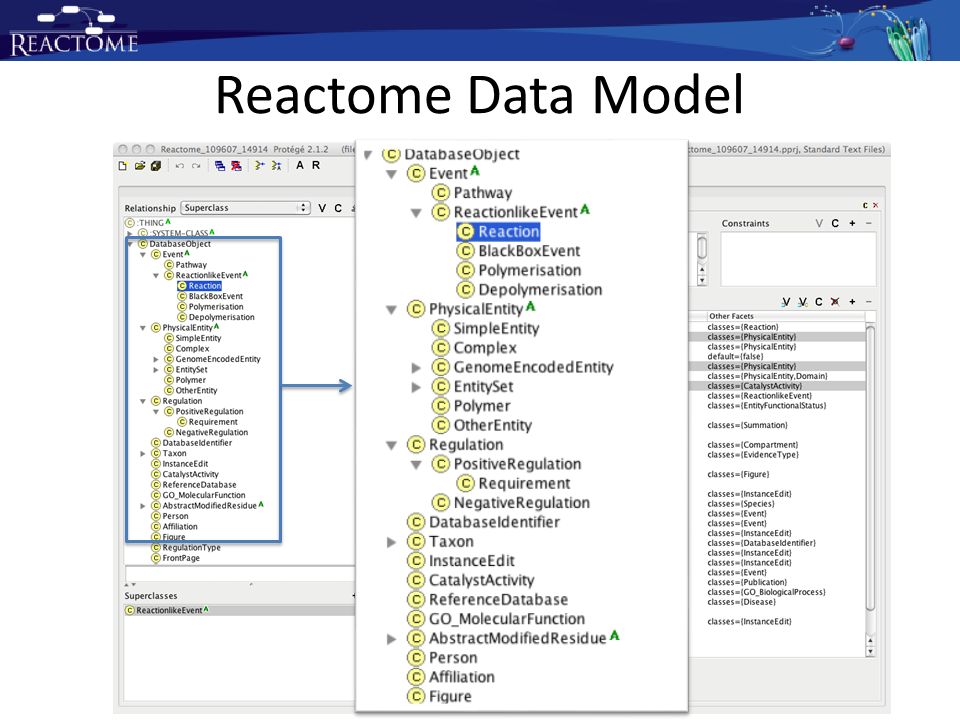
Task: Select the 'classes={ReactionlikeEvent}' facet row
Action: [759, 396]
